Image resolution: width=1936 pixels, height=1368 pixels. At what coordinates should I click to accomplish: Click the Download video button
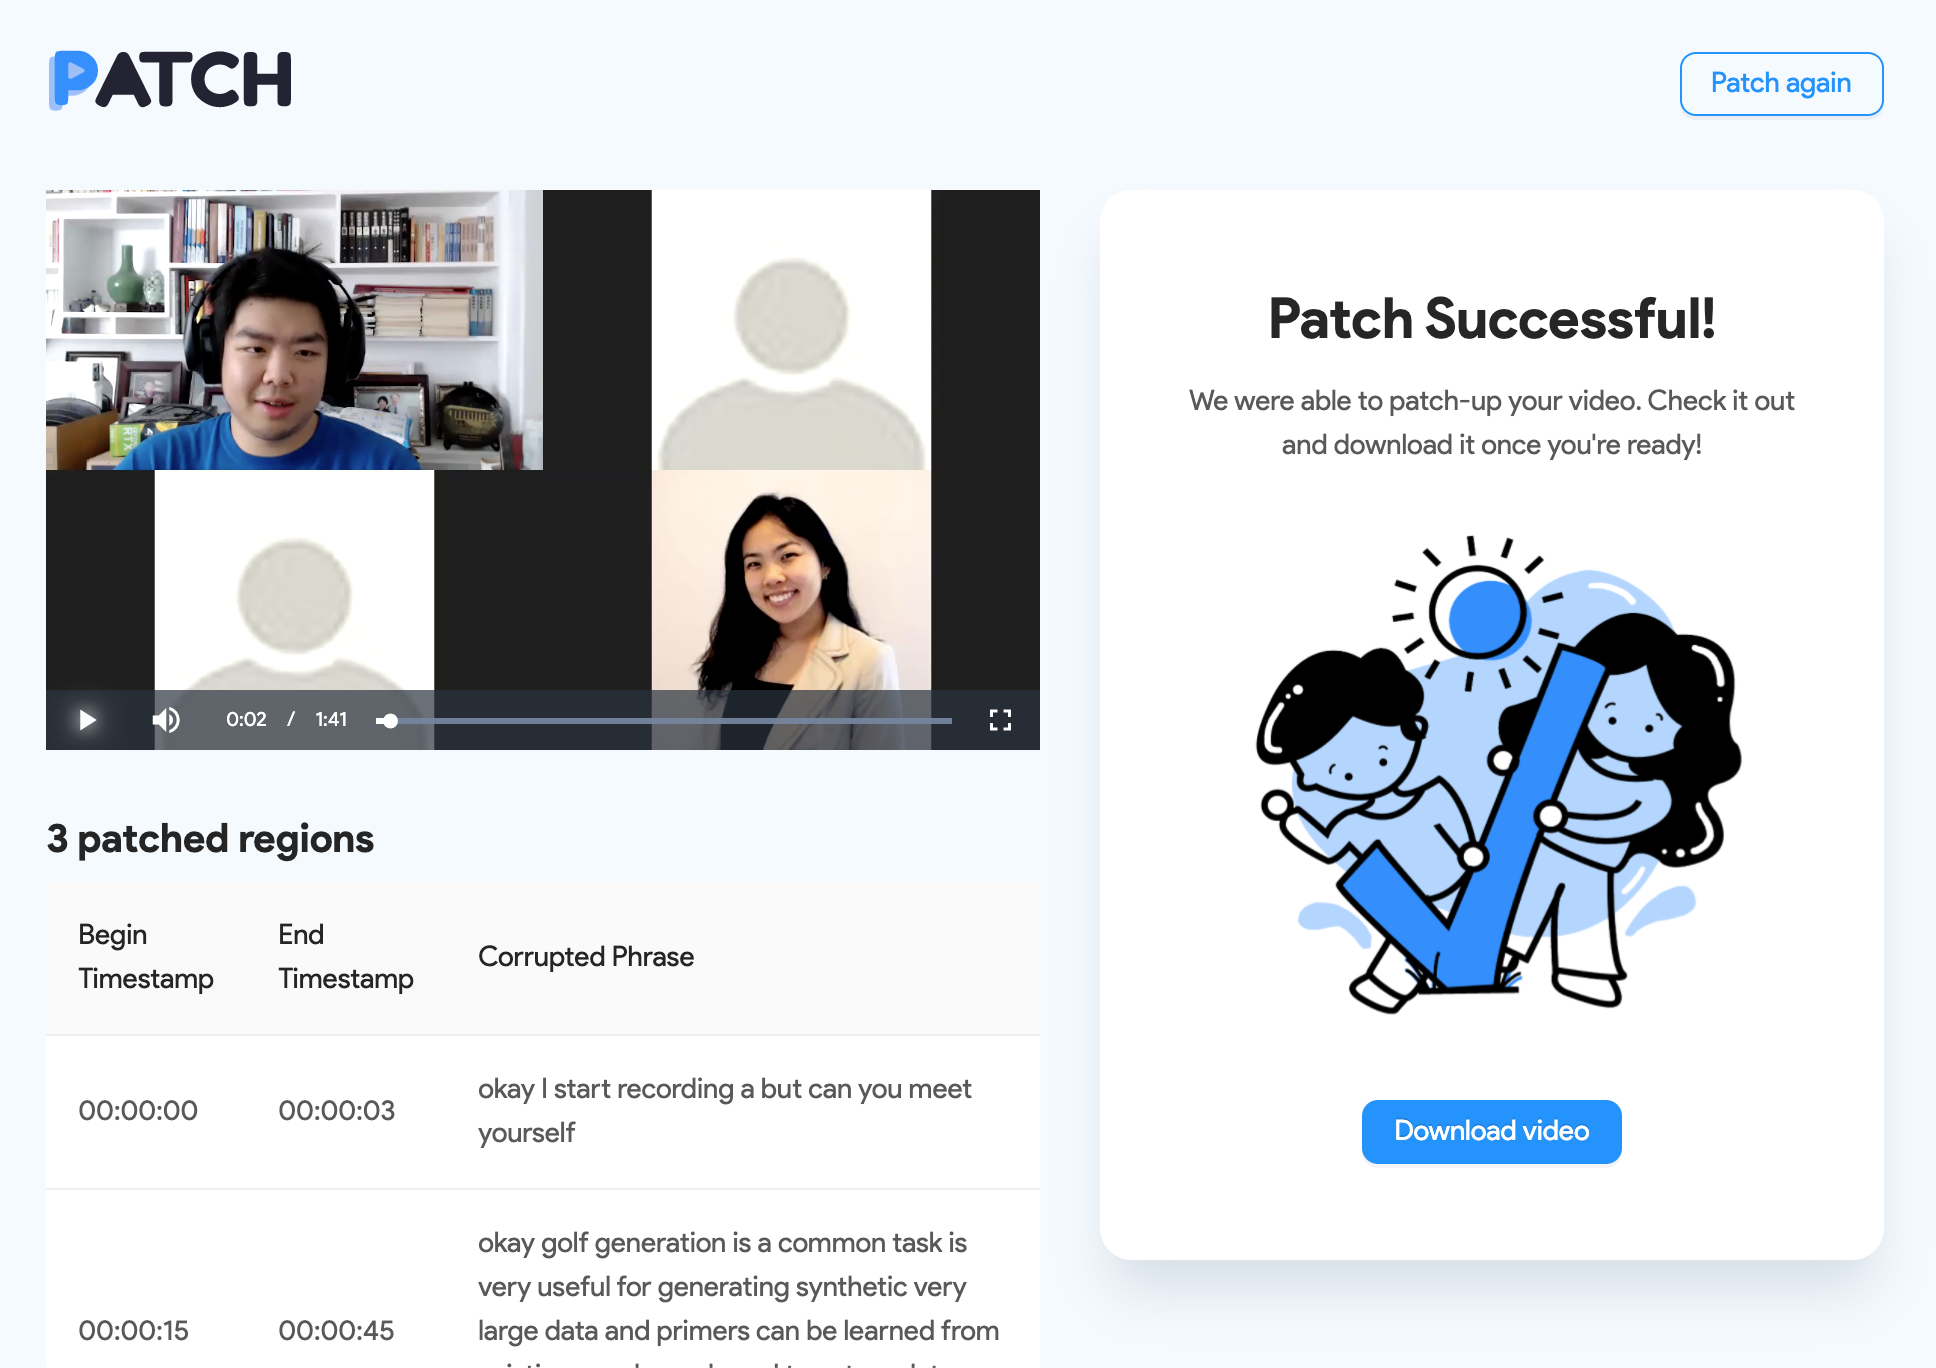pyautogui.click(x=1490, y=1131)
